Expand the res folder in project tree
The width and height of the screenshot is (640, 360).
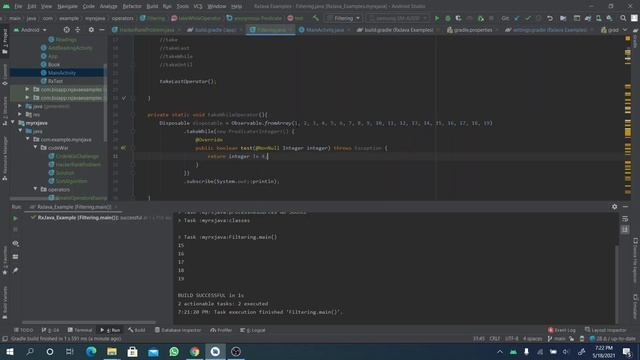click(20, 114)
